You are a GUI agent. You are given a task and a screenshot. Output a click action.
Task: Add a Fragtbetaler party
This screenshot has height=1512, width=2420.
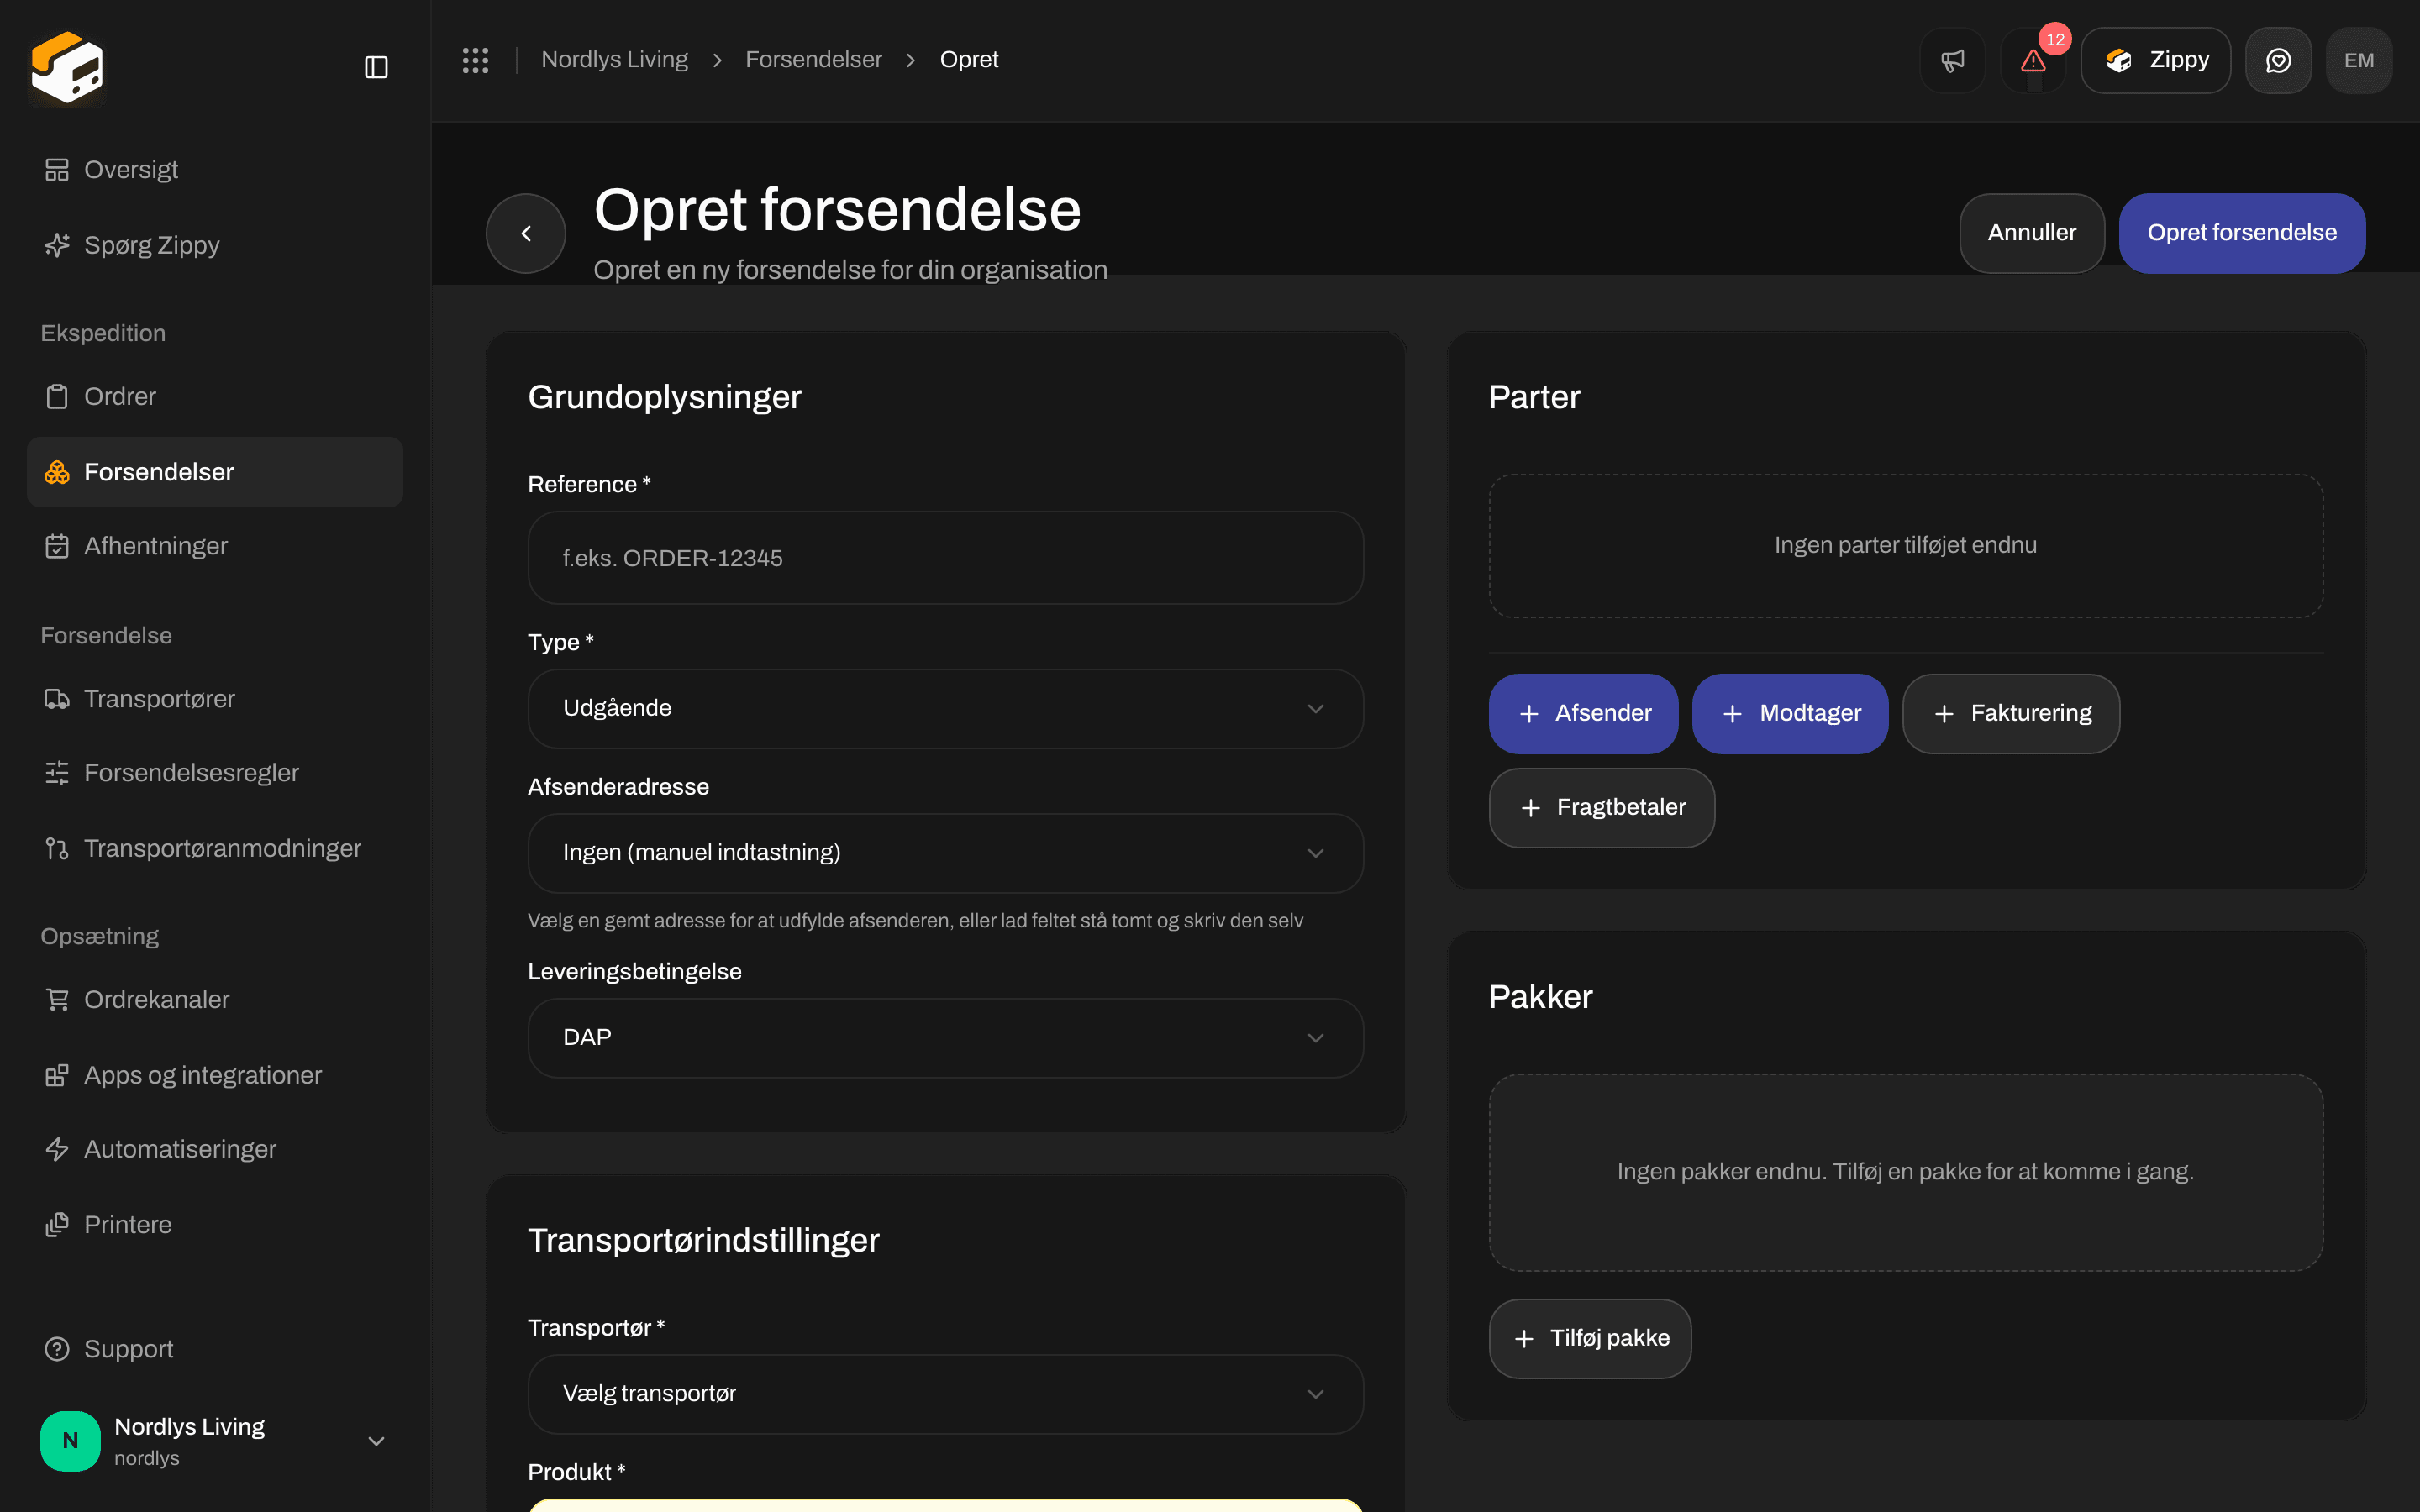tap(1602, 808)
